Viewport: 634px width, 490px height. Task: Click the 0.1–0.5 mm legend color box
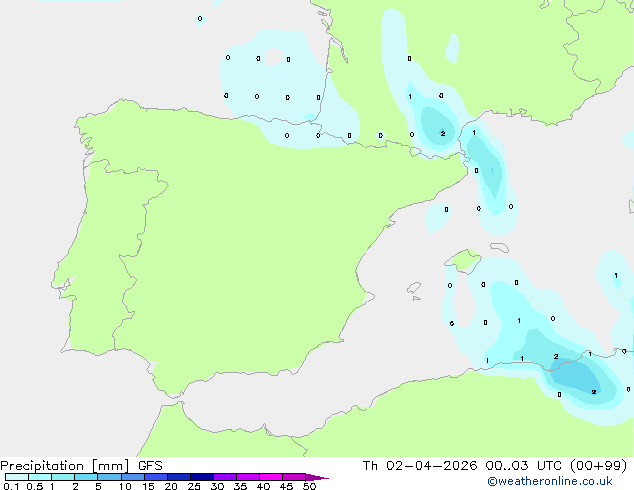click(17, 477)
